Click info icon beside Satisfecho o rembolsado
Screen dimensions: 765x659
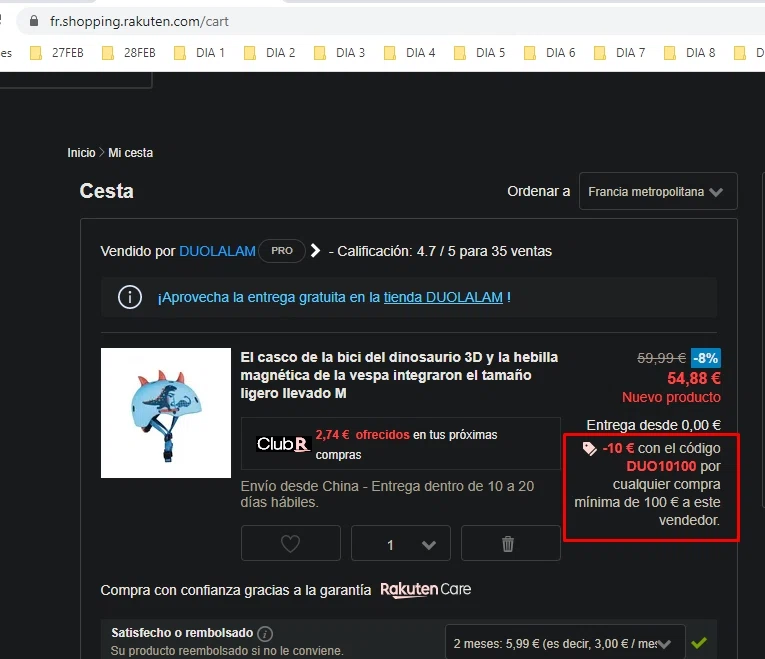265,634
